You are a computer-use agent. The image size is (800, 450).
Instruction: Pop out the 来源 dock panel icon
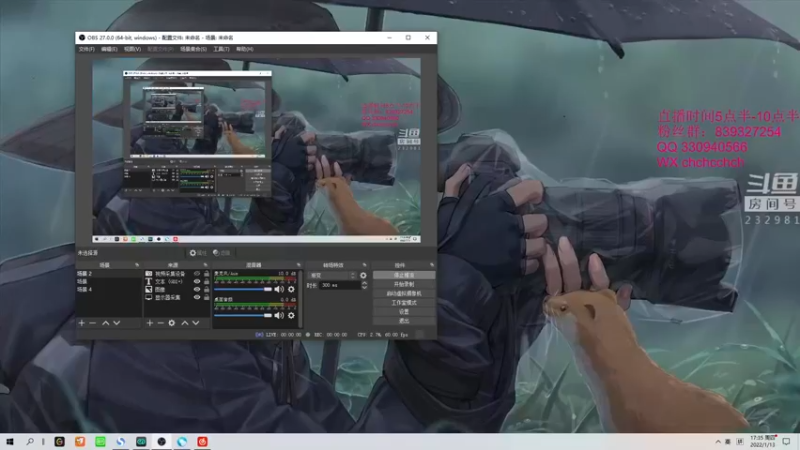[205, 265]
